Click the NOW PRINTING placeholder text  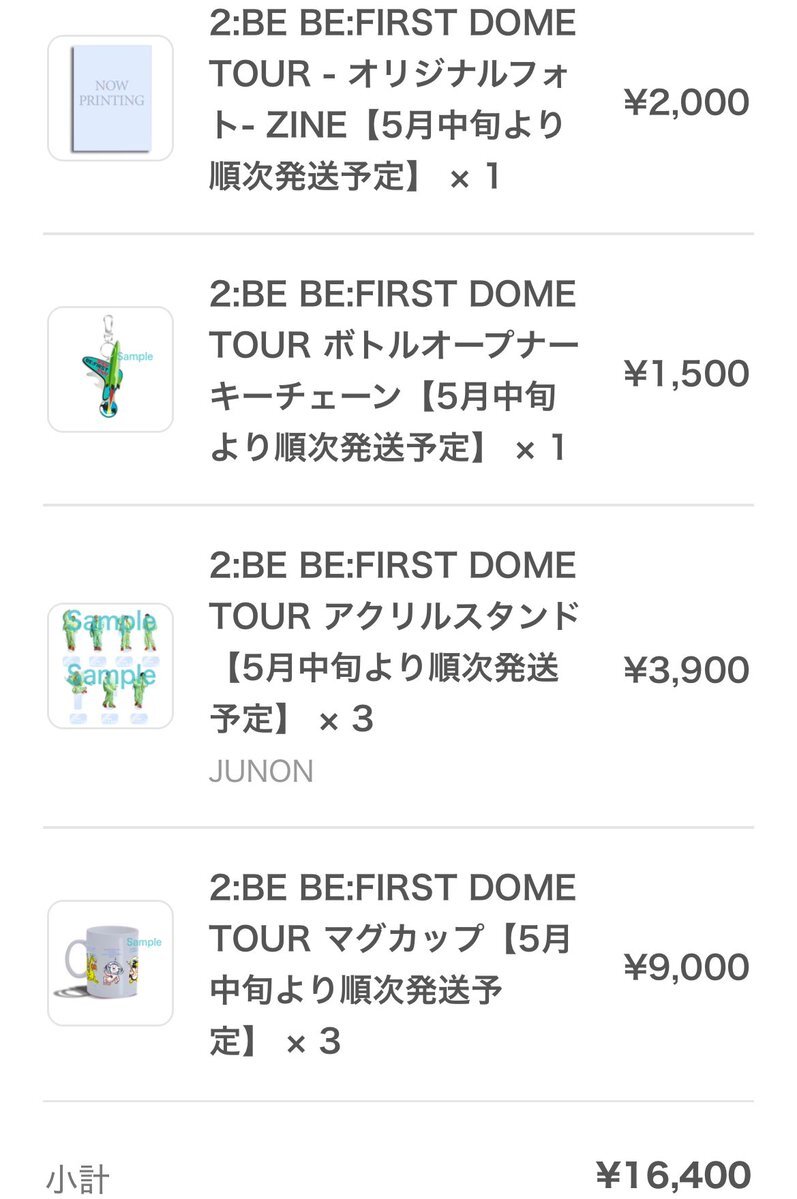111,93
